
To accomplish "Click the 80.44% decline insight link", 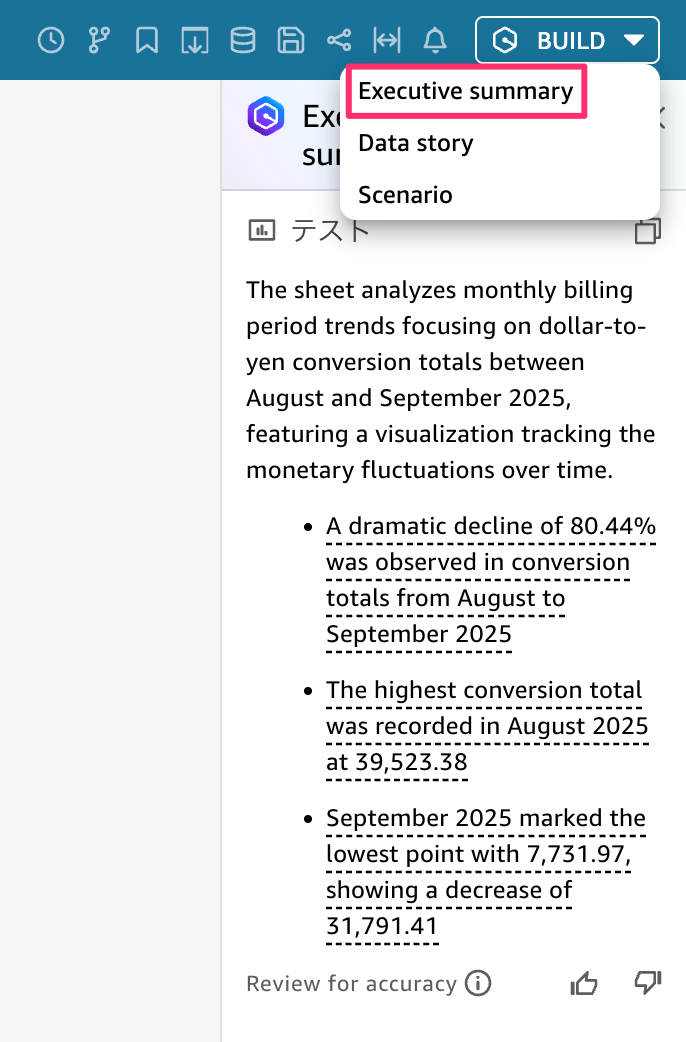I will 491,580.
